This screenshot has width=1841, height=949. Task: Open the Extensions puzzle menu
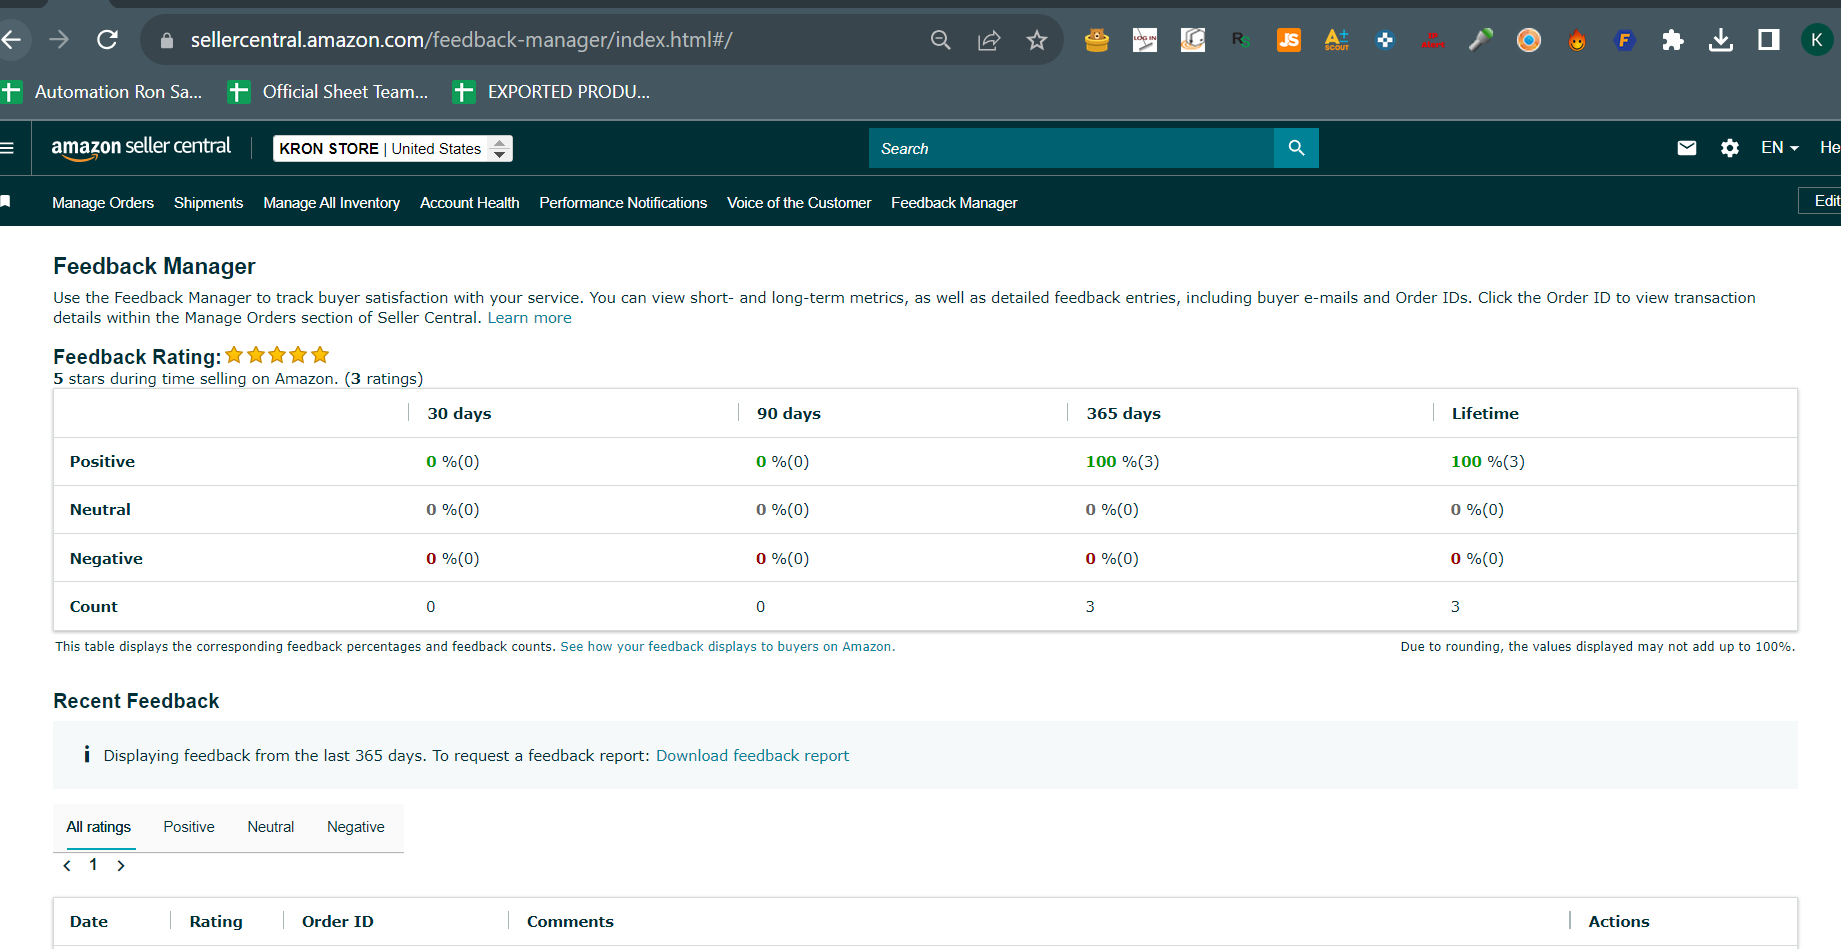point(1673,40)
